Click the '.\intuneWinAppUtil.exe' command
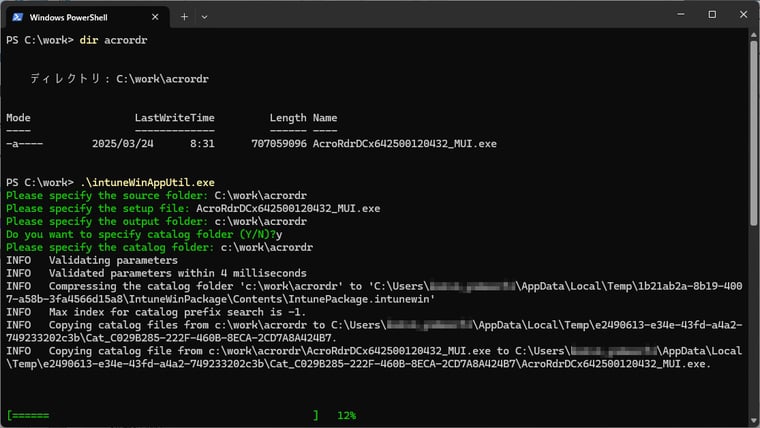Viewport: 760px width, 428px height. click(147, 183)
